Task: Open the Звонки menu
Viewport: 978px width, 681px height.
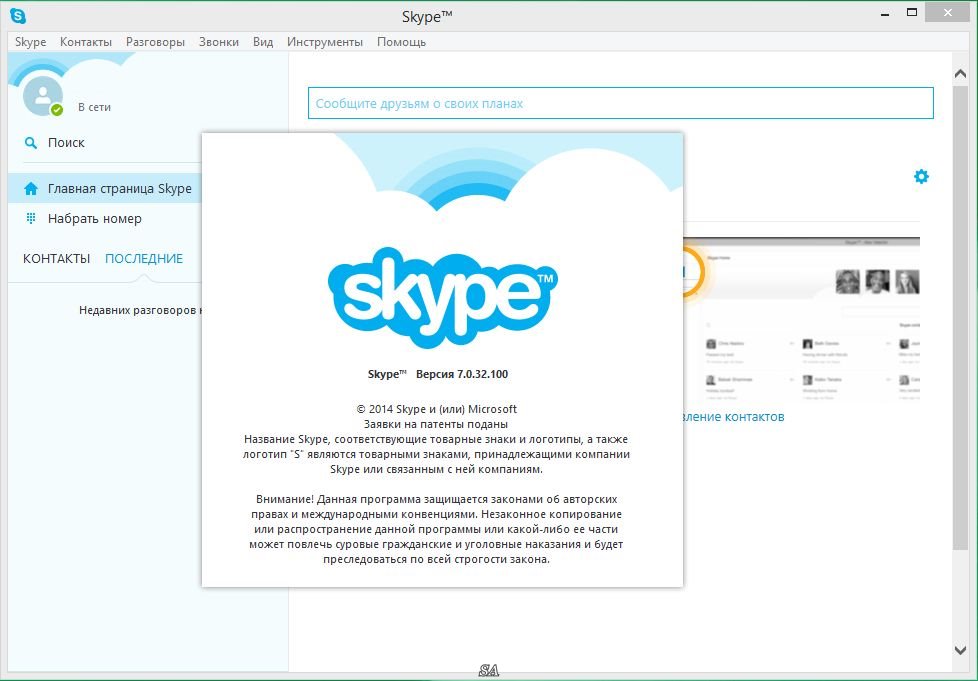Action: point(218,42)
